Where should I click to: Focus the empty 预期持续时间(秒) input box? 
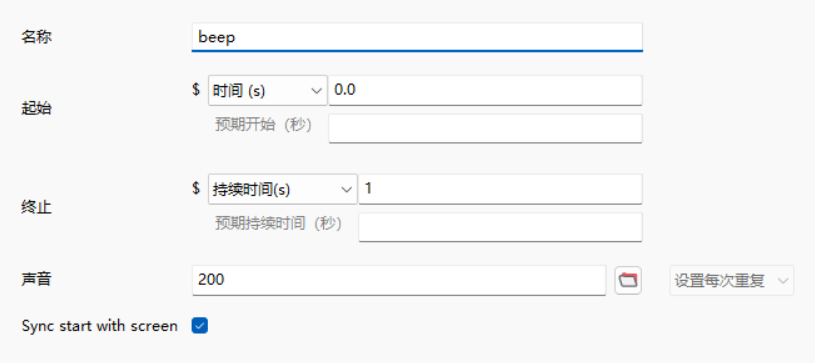[x=500, y=227]
